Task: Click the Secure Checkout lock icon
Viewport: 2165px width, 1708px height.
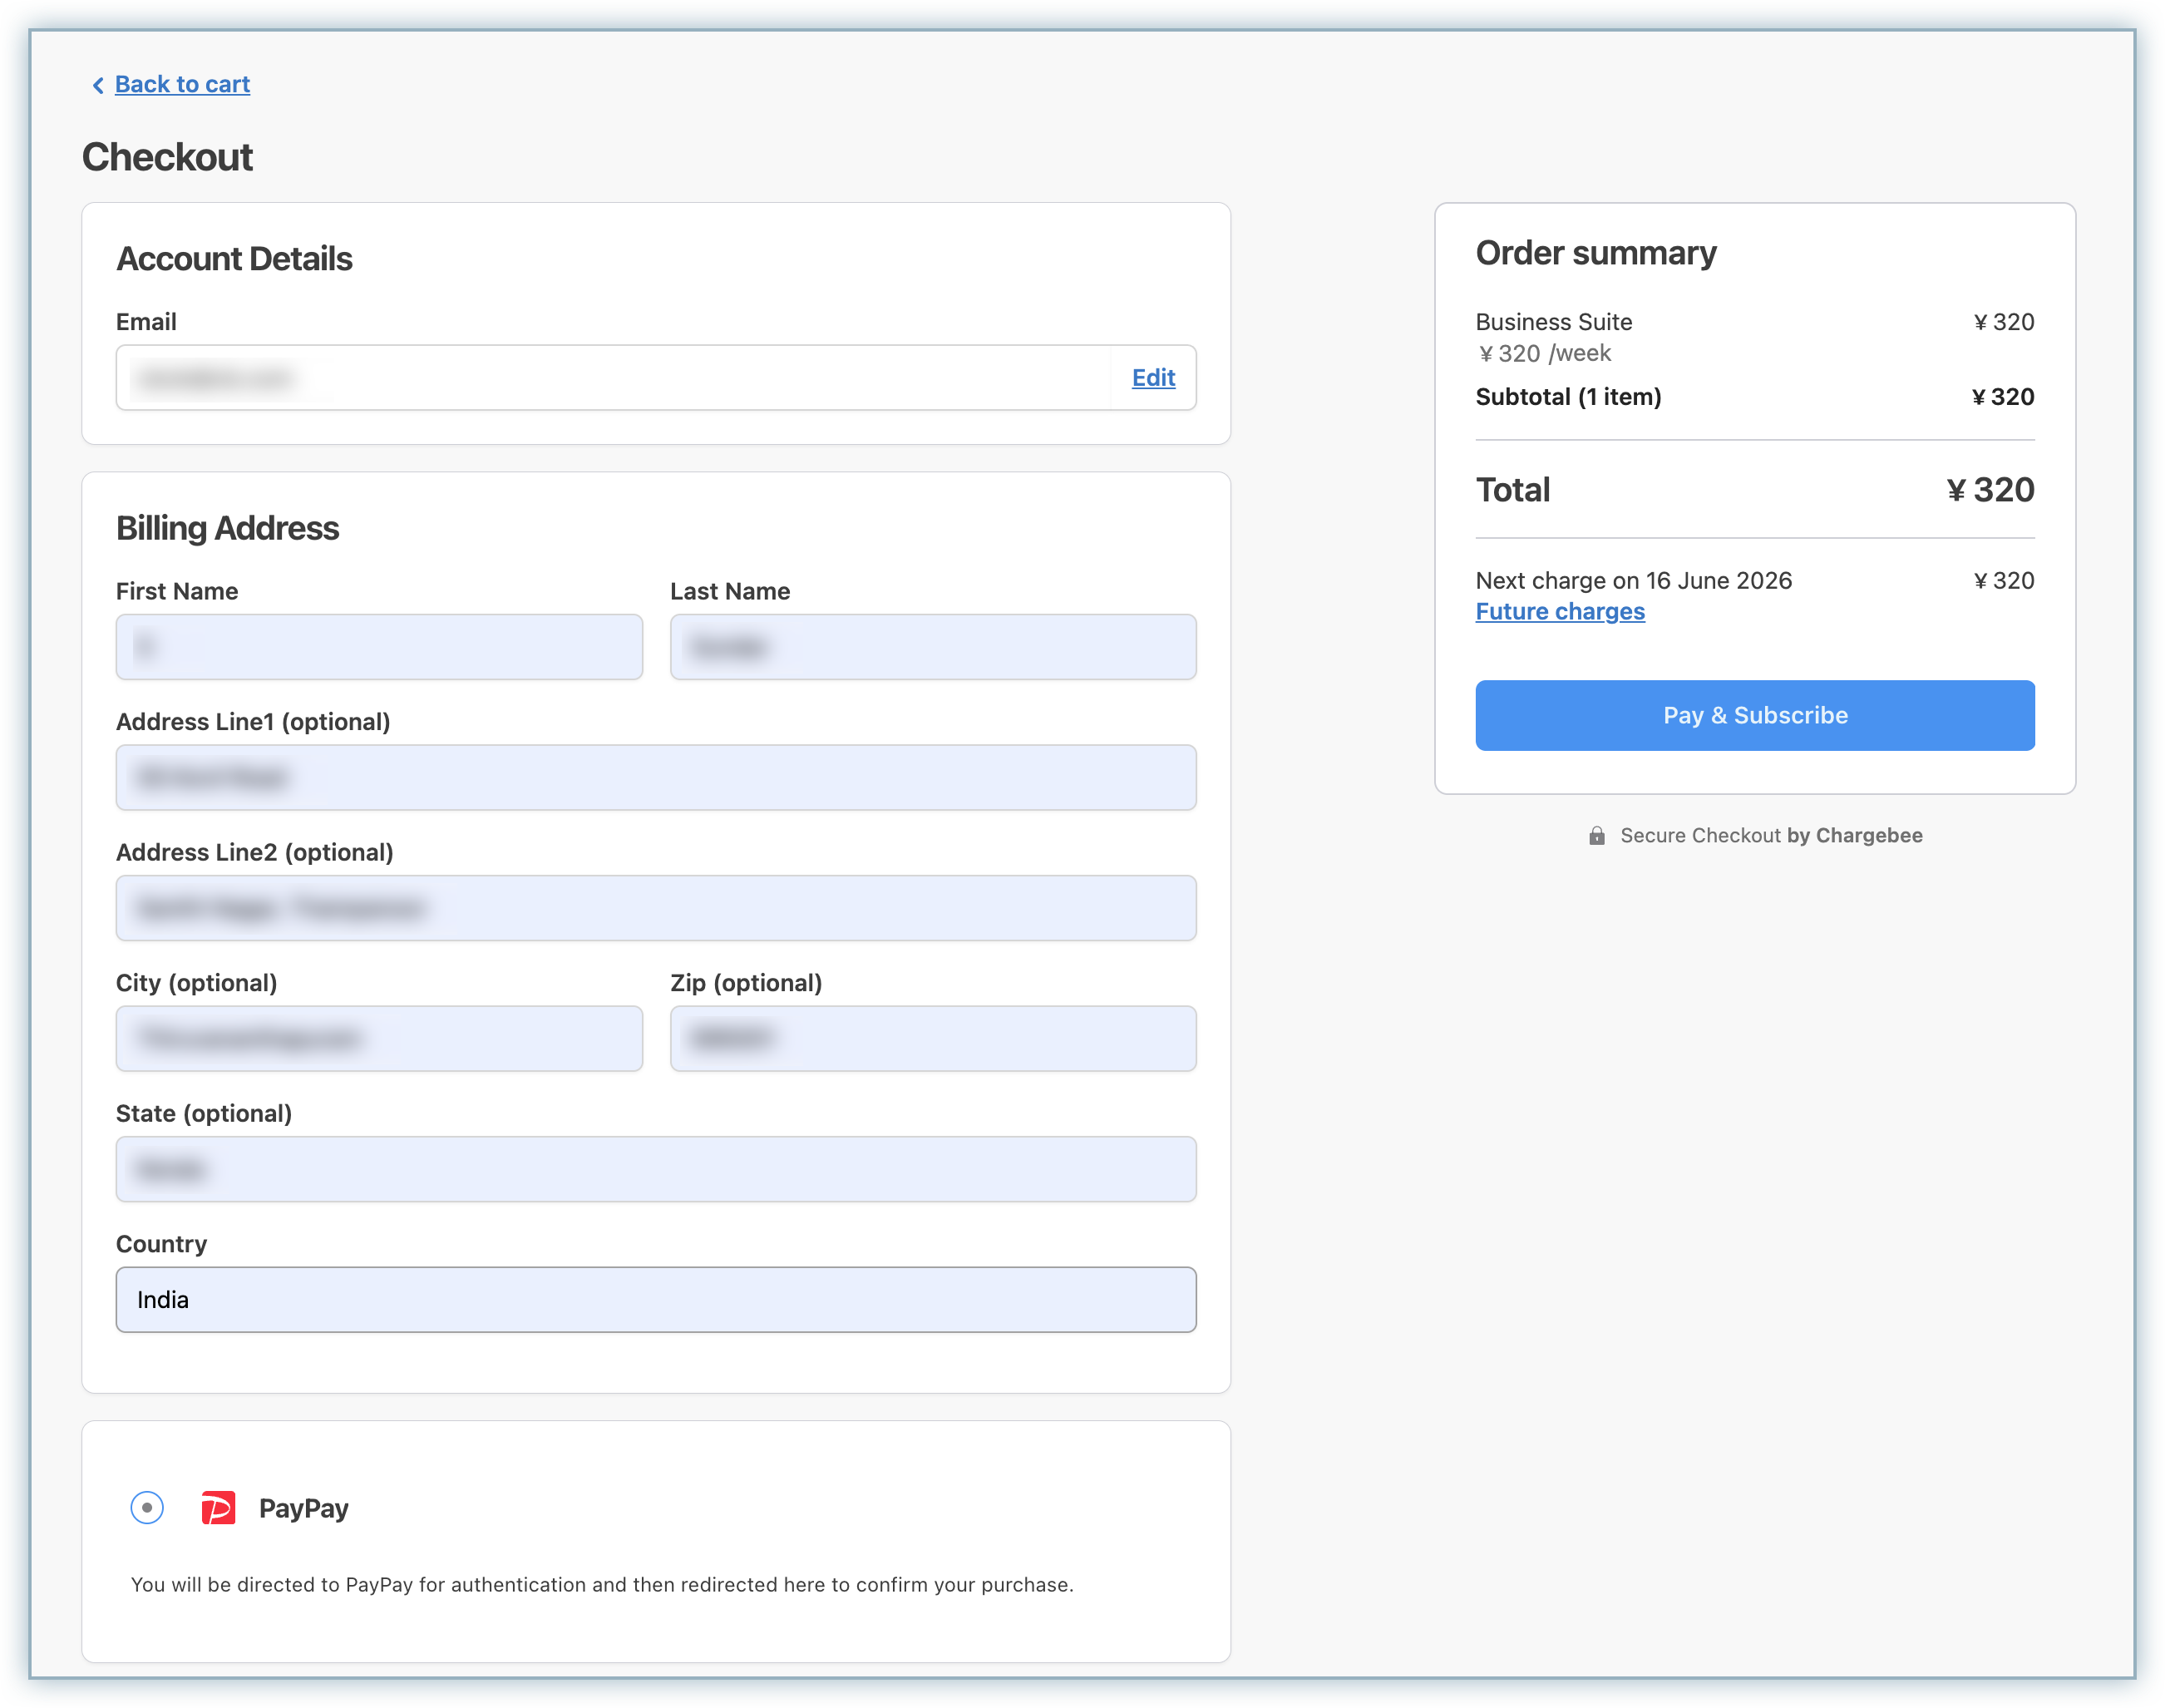Action: (x=1597, y=836)
